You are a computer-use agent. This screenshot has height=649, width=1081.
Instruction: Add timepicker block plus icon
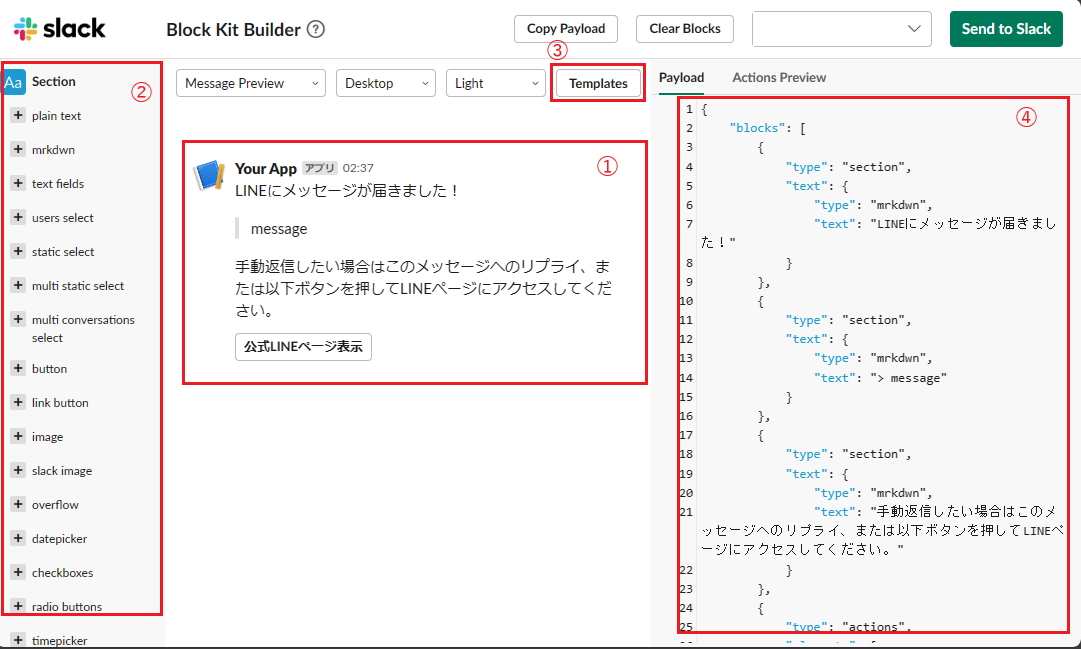coord(19,639)
